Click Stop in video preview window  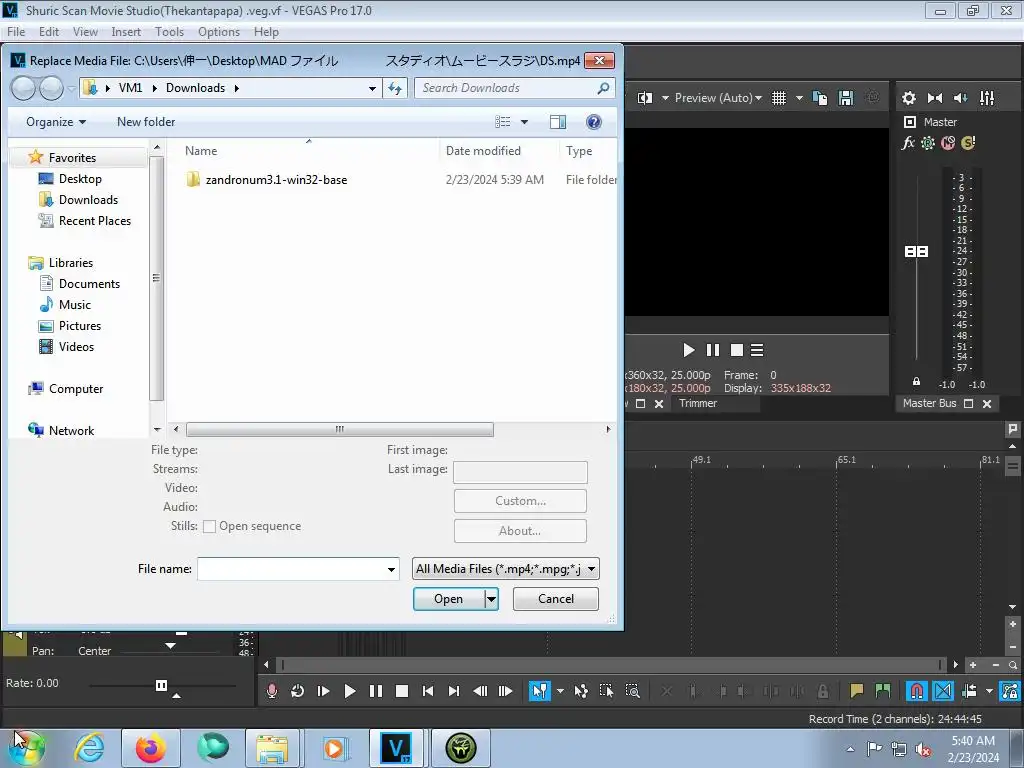(x=737, y=351)
